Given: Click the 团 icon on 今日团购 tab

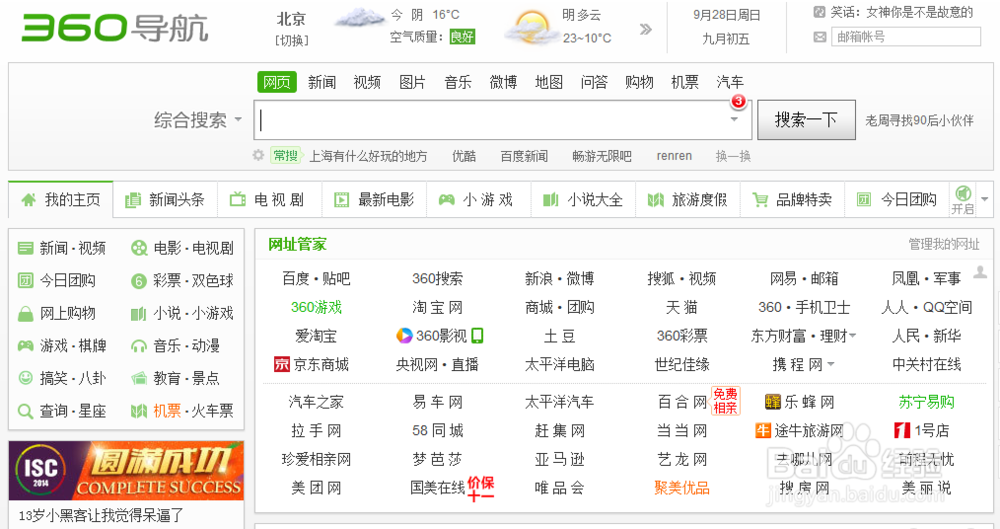Looking at the screenshot, I should click(x=864, y=200).
